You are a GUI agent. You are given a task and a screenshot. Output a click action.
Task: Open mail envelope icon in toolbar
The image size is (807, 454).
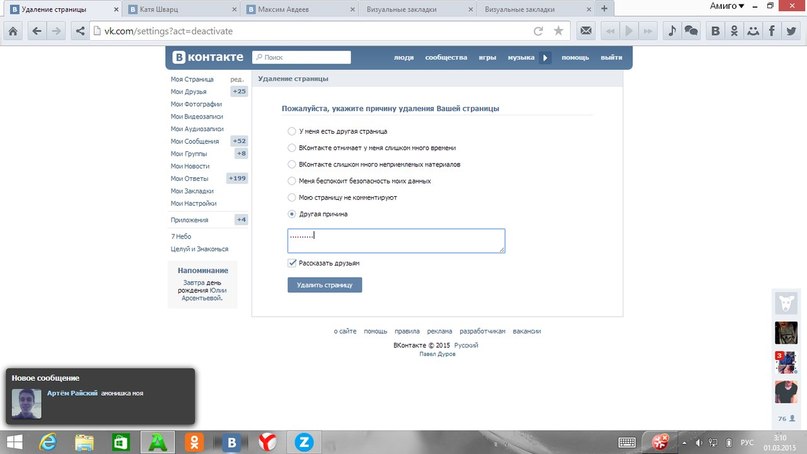point(586,31)
